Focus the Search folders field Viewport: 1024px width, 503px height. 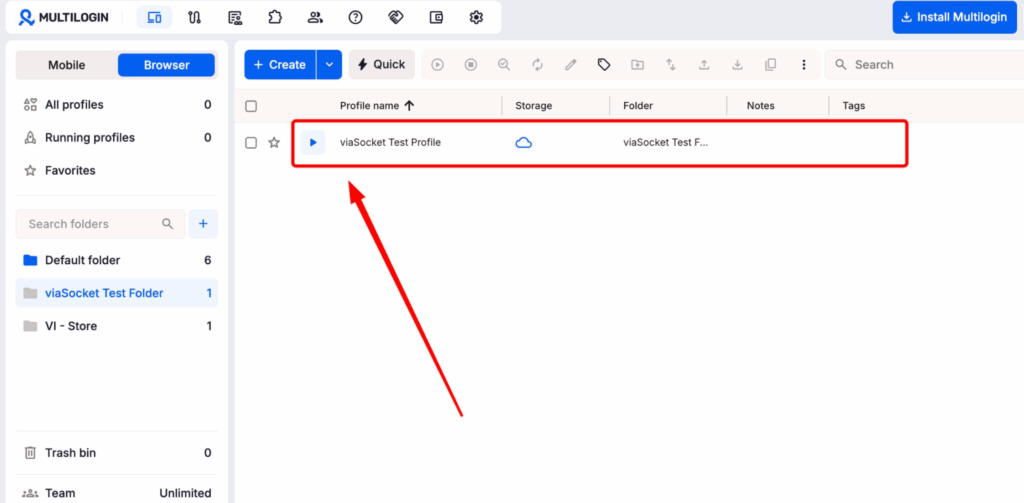click(101, 224)
